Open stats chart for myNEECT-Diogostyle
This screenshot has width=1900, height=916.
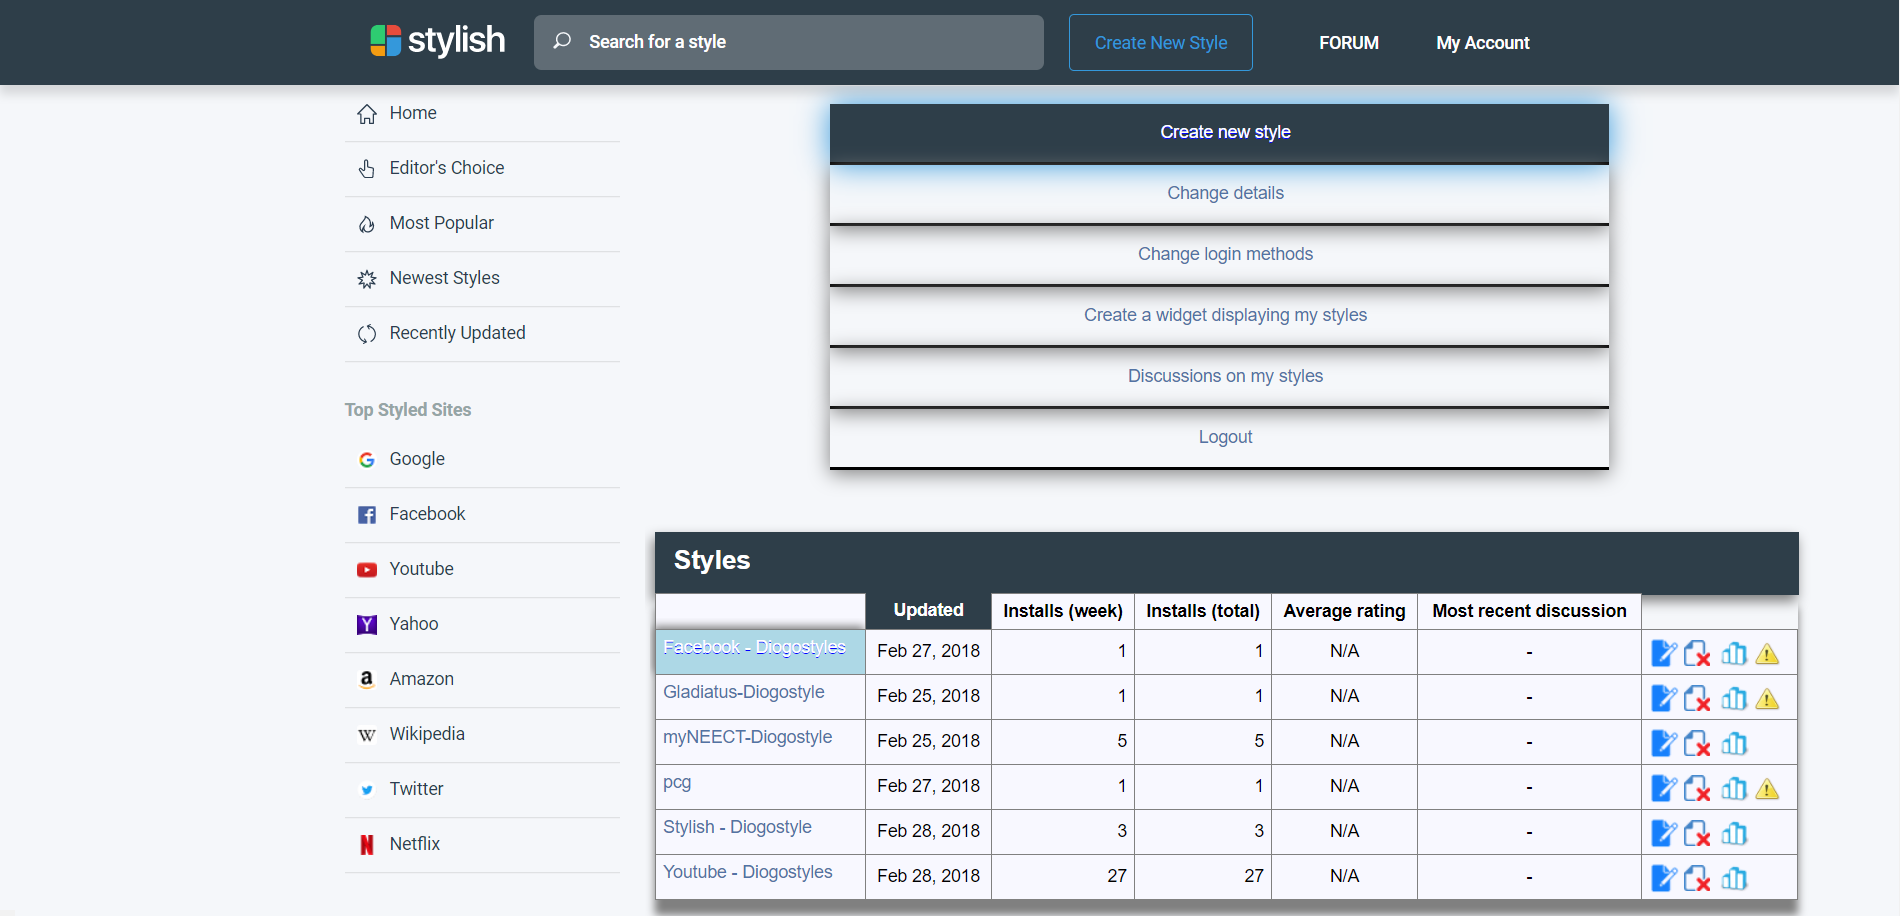[x=1734, y=743]
